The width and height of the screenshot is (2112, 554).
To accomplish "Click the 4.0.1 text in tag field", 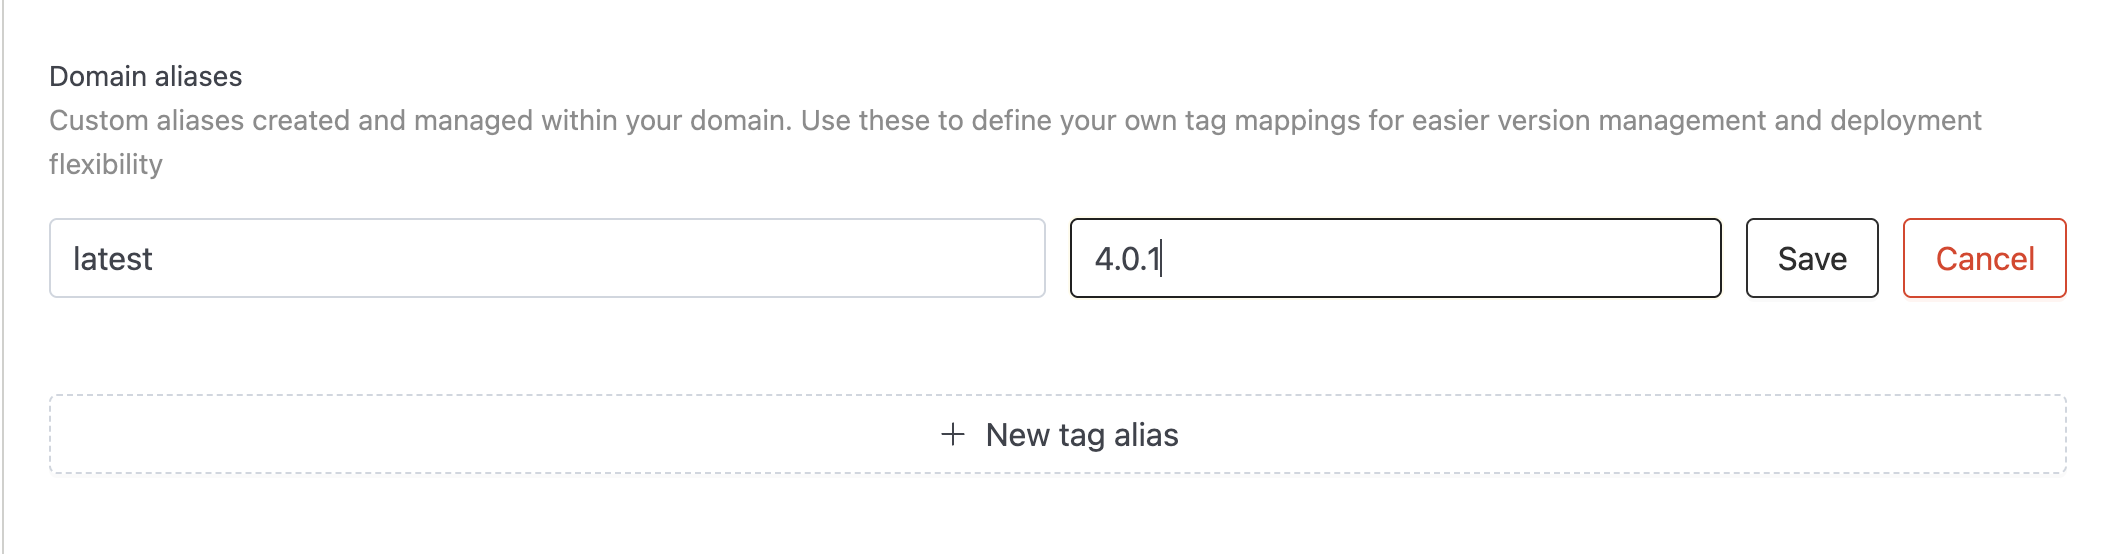I will pyautogui.click(x=1127, y=259).
